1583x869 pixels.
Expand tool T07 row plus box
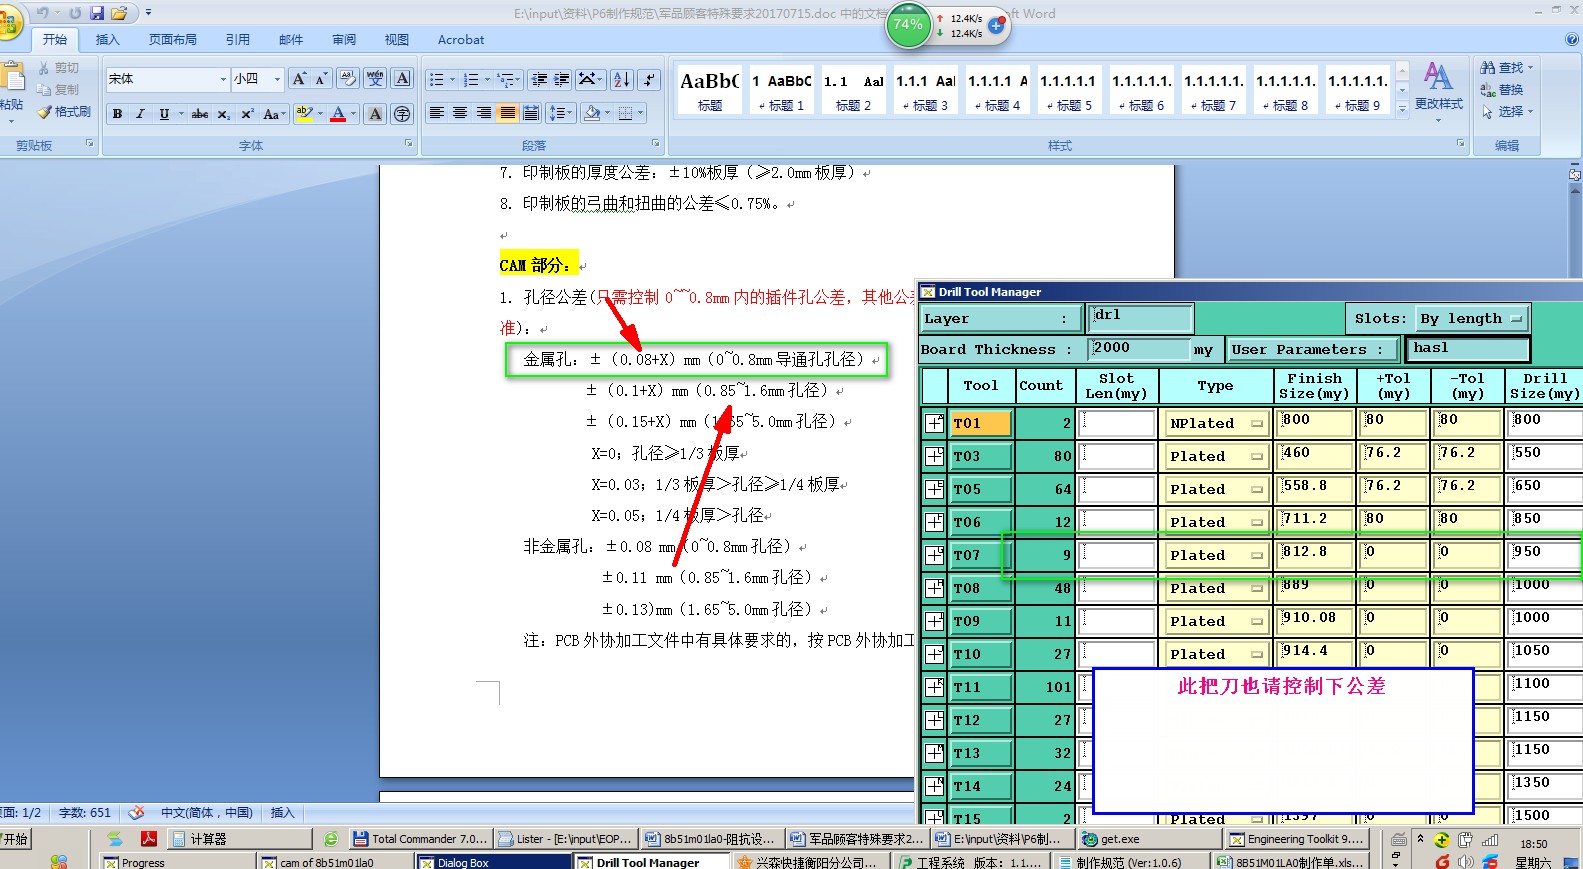pos(934,555)
